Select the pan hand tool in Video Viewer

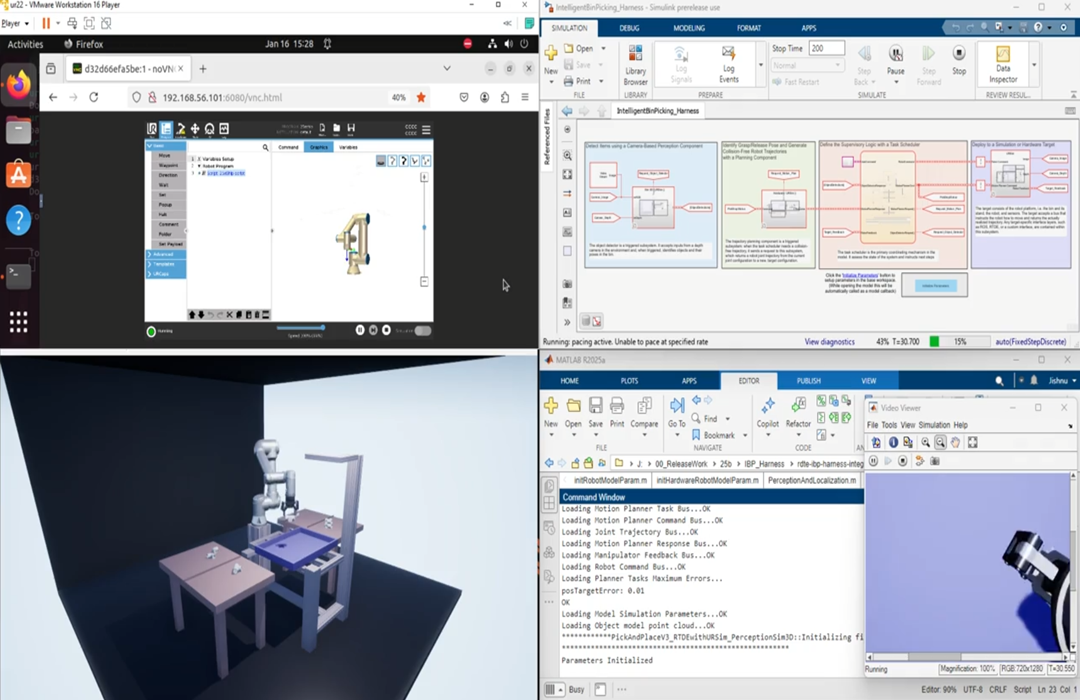pyautogui.click(x=956, y=442)
